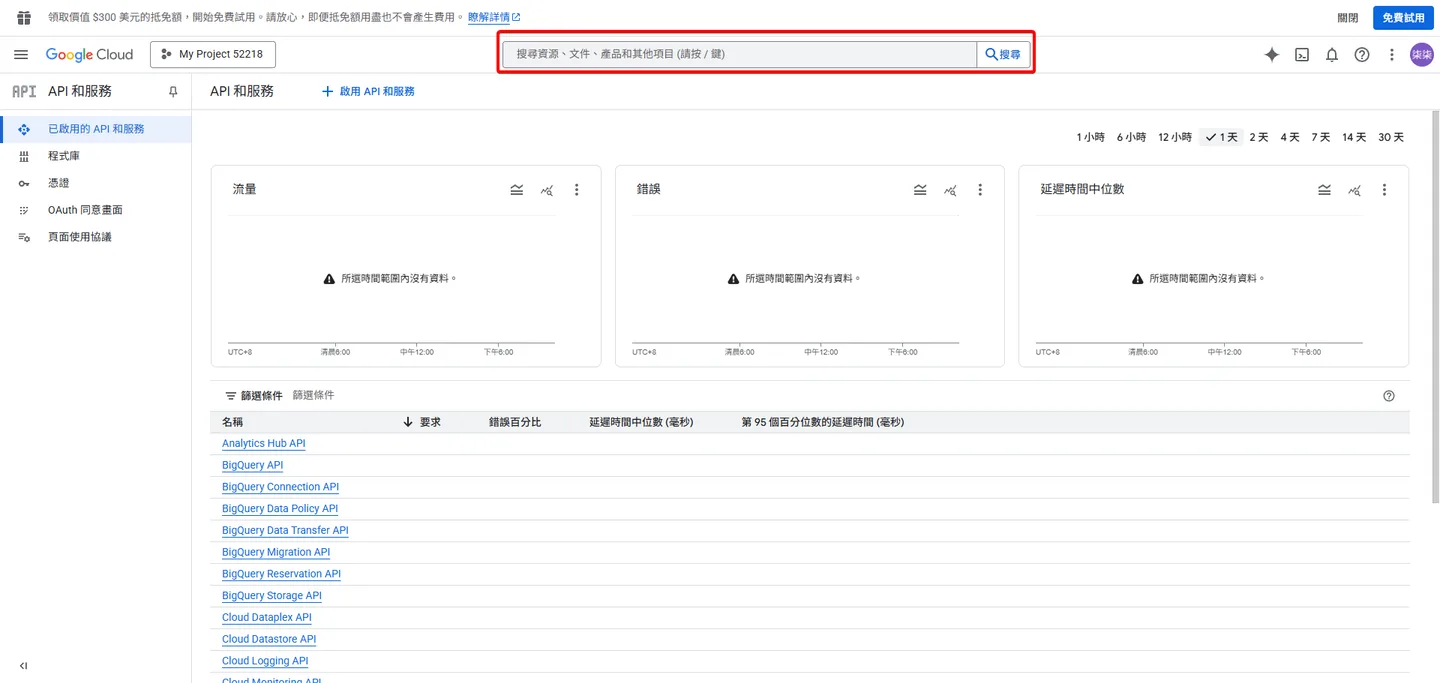1440x683 pixels.
Task: Open the BigQuery Migration API link
Action: (276, 553)
